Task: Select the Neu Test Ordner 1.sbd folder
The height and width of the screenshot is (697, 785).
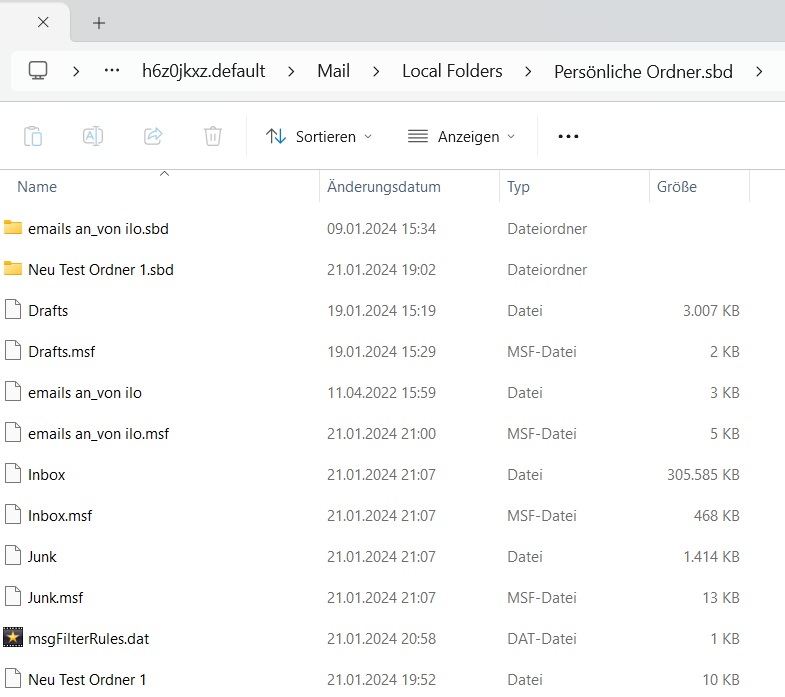Action: click(x=100, y=270)
